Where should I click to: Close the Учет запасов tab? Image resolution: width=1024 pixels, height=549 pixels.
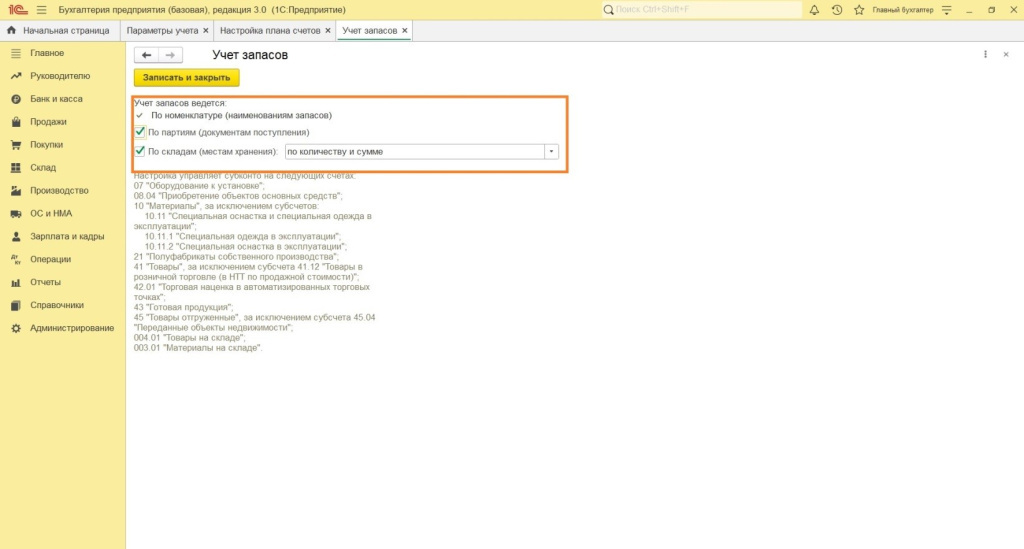(405, 31)
